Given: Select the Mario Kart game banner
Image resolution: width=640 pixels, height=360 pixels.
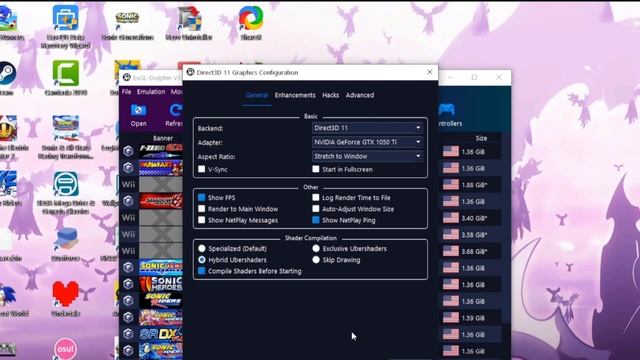Looking at the screenshot, I should point(161,168).
